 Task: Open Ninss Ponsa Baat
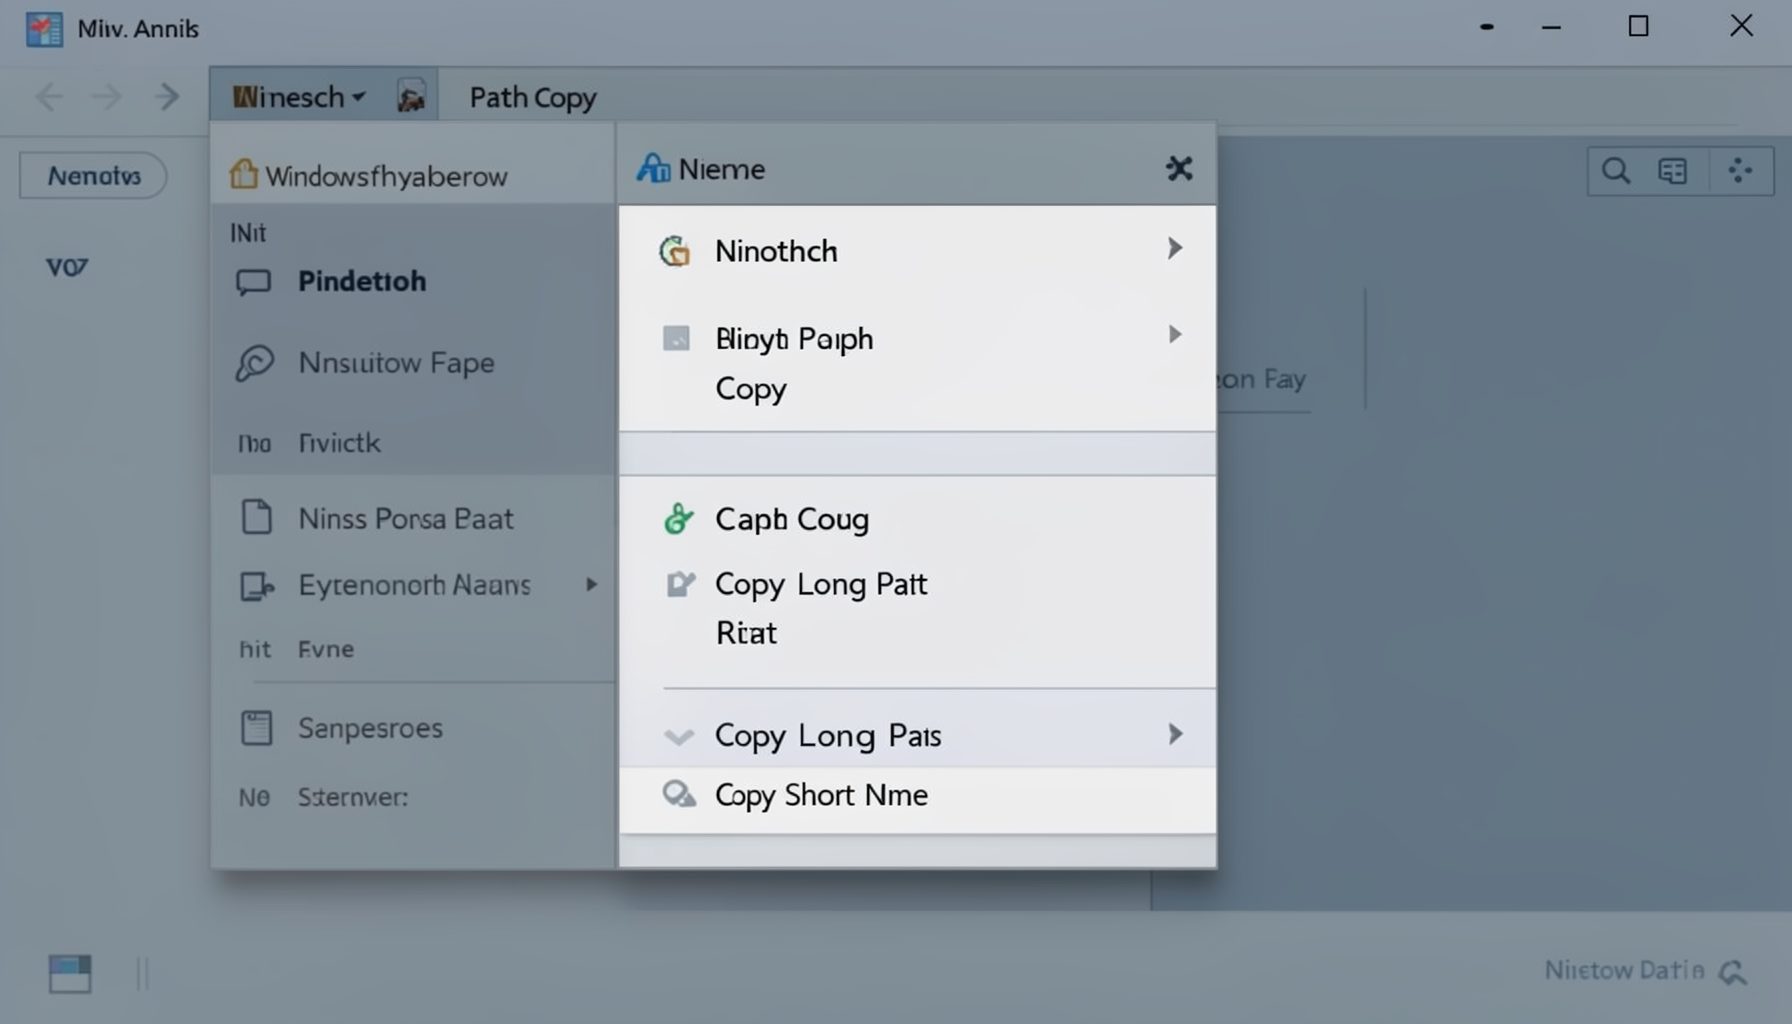[413, 518]
